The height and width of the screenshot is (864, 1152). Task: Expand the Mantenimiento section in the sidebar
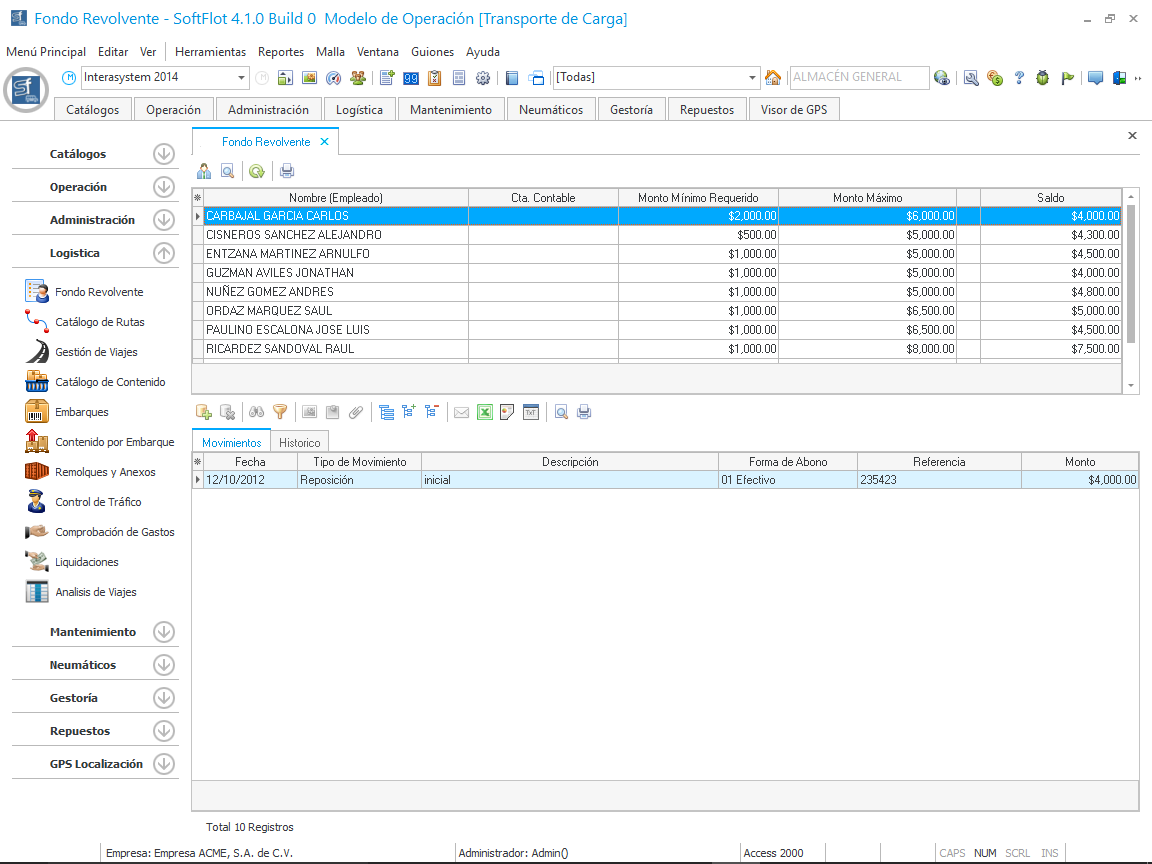click(x=164, y=632)
